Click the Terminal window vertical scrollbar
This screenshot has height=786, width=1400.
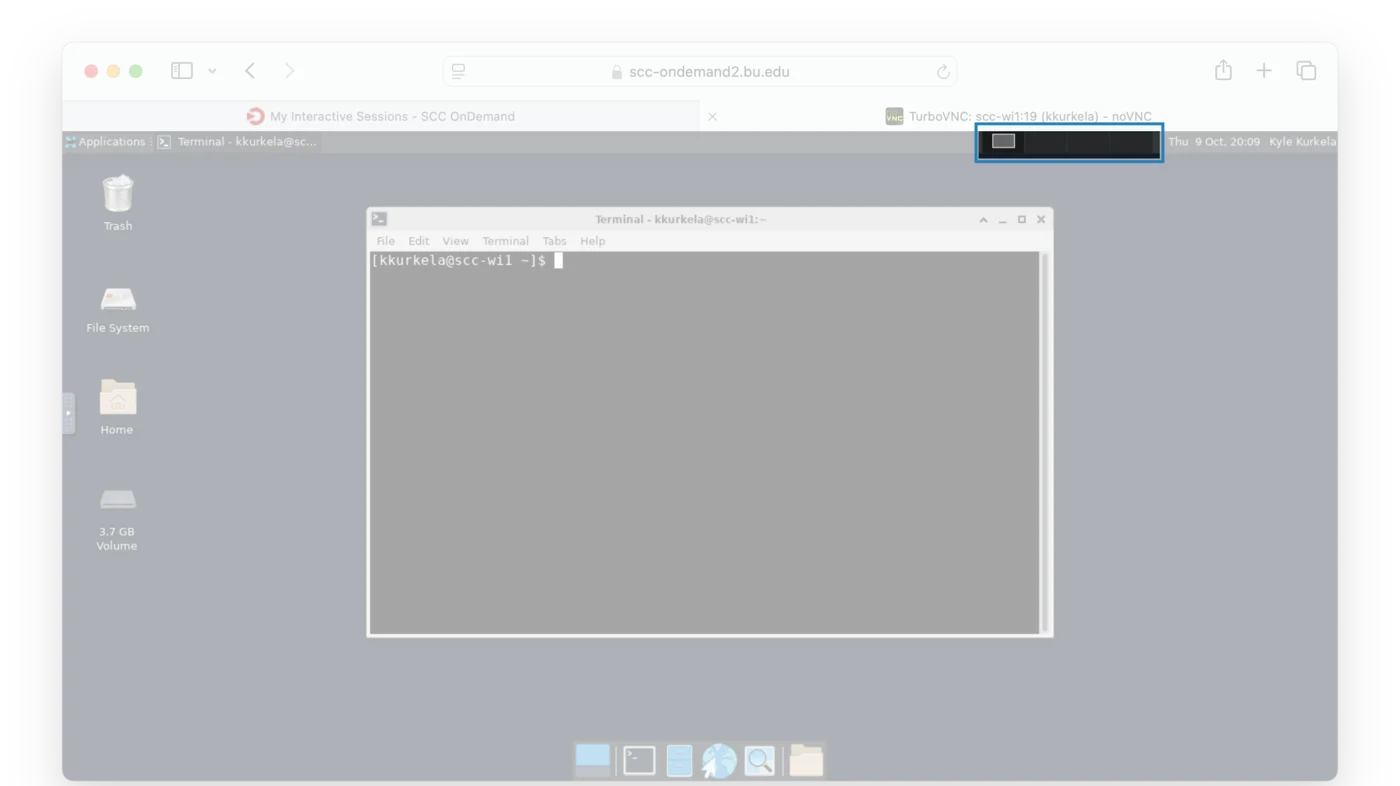coord(1045,443)
